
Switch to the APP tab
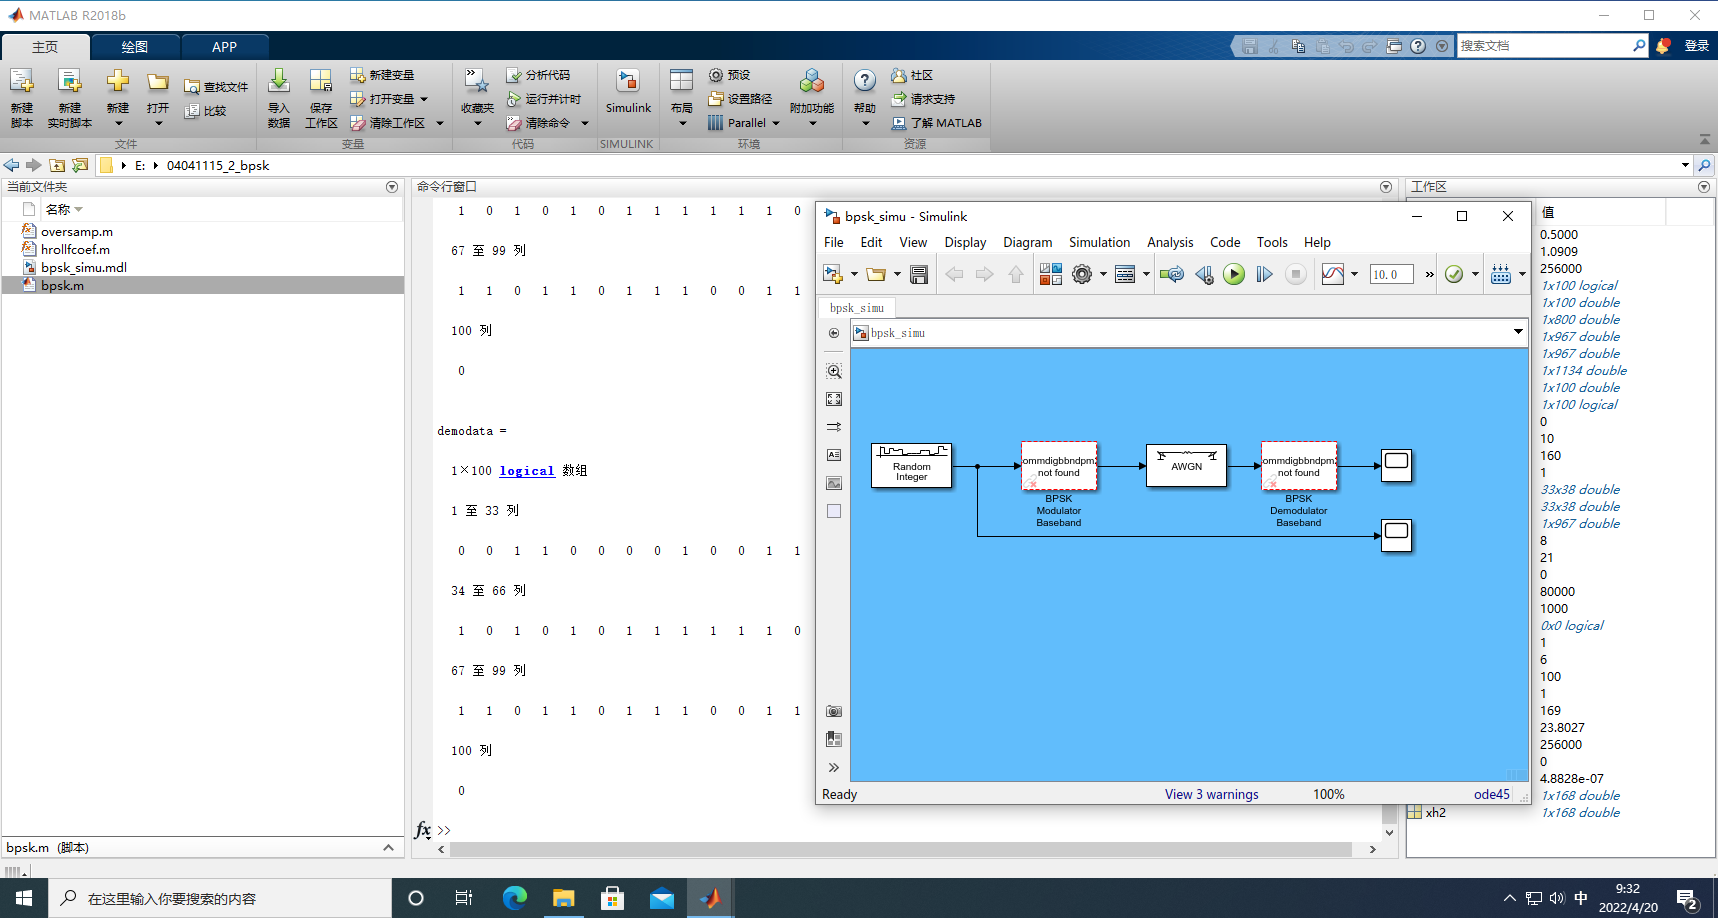click(x=224, y=47)
